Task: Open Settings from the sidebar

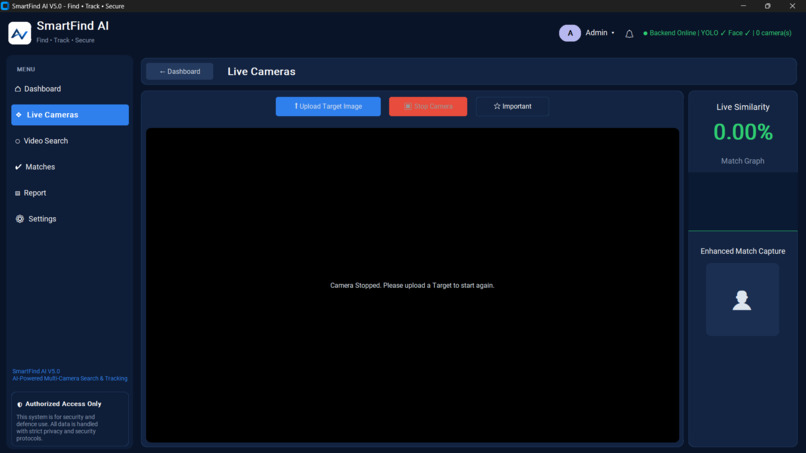Action: (x=70, y=219)
